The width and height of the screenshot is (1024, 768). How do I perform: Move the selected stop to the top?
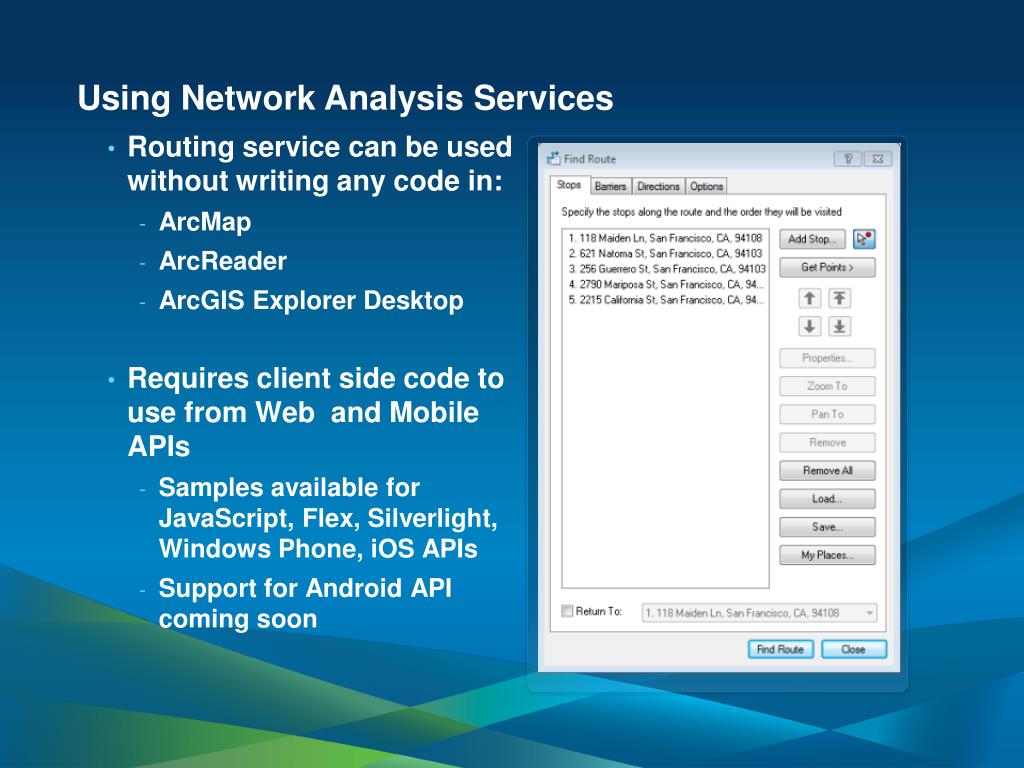click(x=839, y=298)
